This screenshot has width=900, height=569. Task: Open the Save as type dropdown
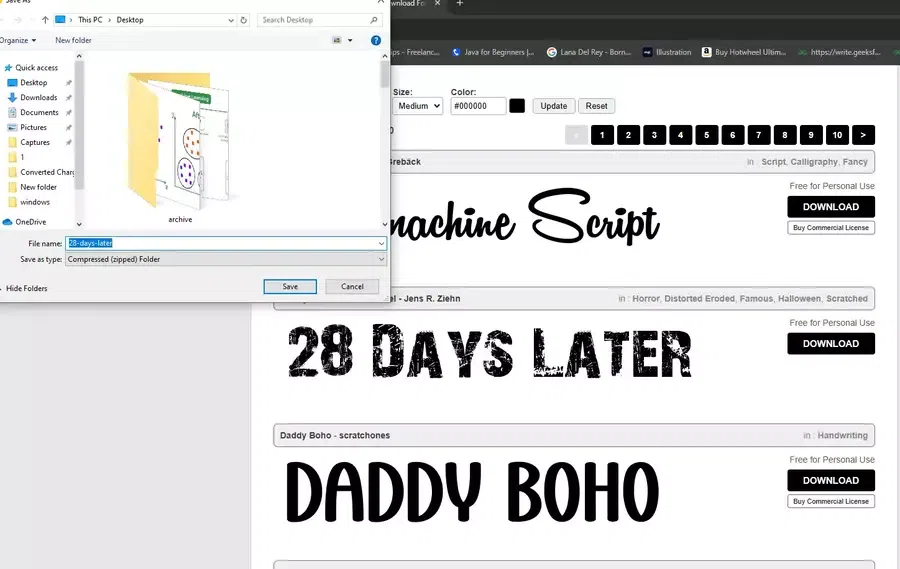(226, 260)
